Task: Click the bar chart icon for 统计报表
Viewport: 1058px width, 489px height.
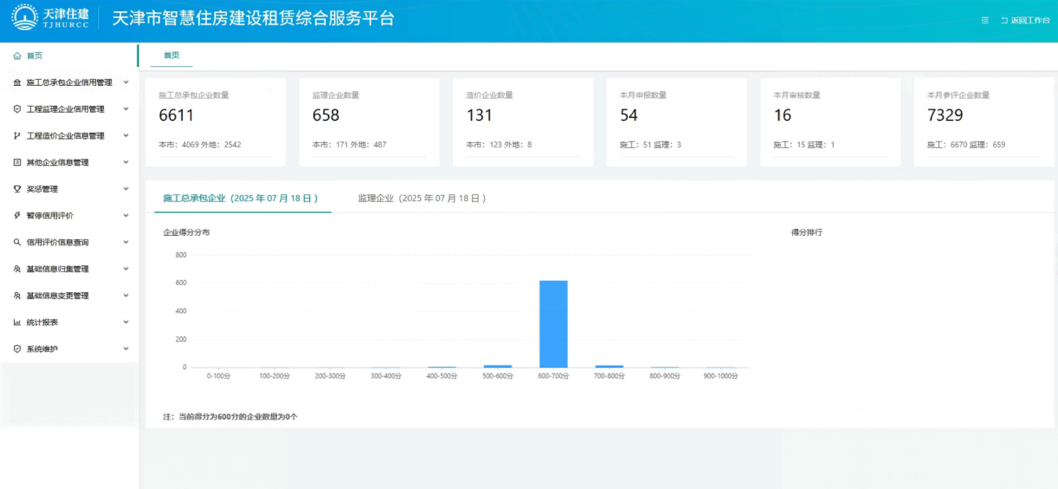Action: [17, 322]
